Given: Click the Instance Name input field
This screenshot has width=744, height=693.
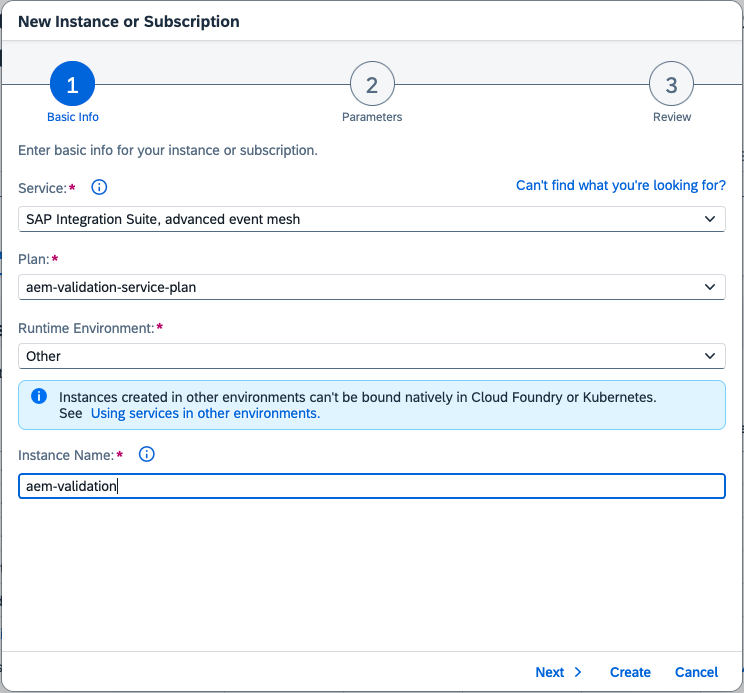Looking at the screenshot, I should click(x=372, y=486).
